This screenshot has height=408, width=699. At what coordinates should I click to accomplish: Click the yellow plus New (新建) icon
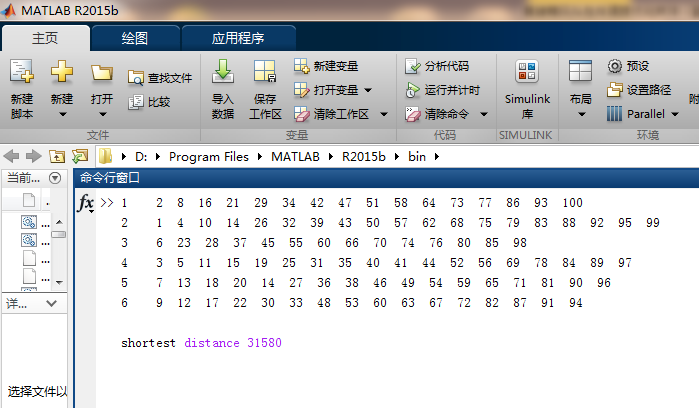[62, 72]
